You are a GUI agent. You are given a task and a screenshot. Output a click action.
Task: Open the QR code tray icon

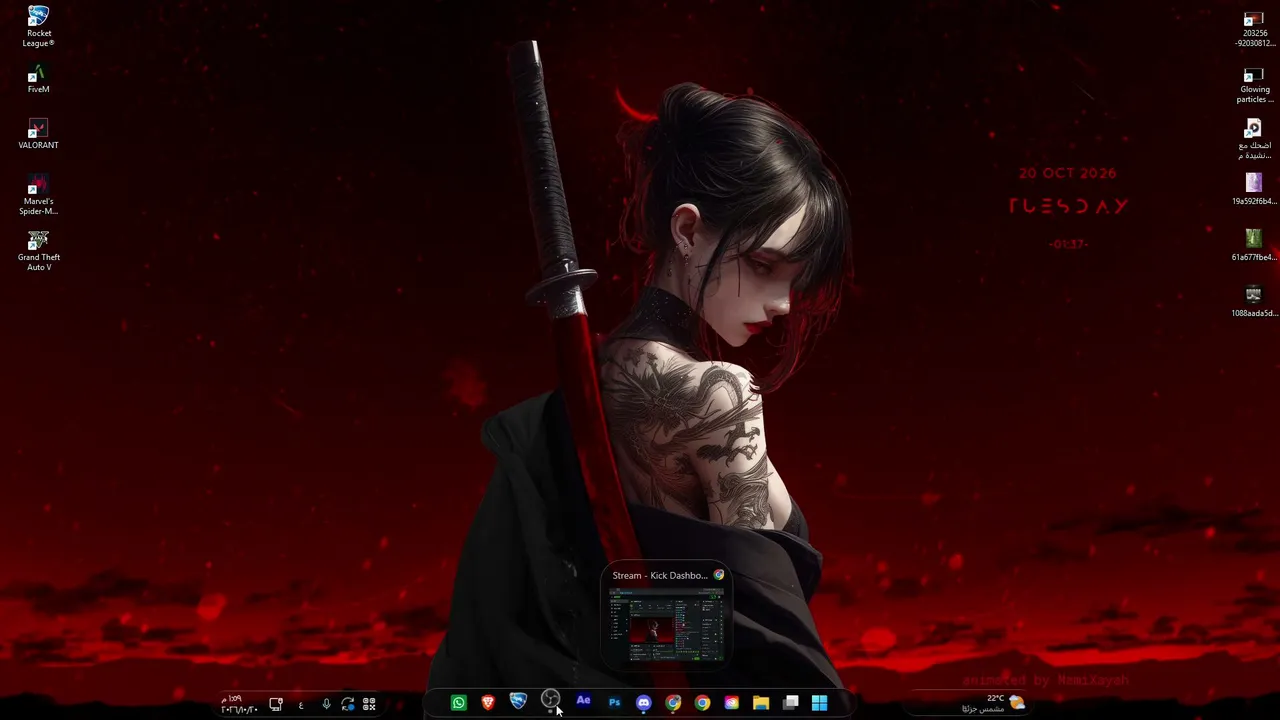(369, 705)
